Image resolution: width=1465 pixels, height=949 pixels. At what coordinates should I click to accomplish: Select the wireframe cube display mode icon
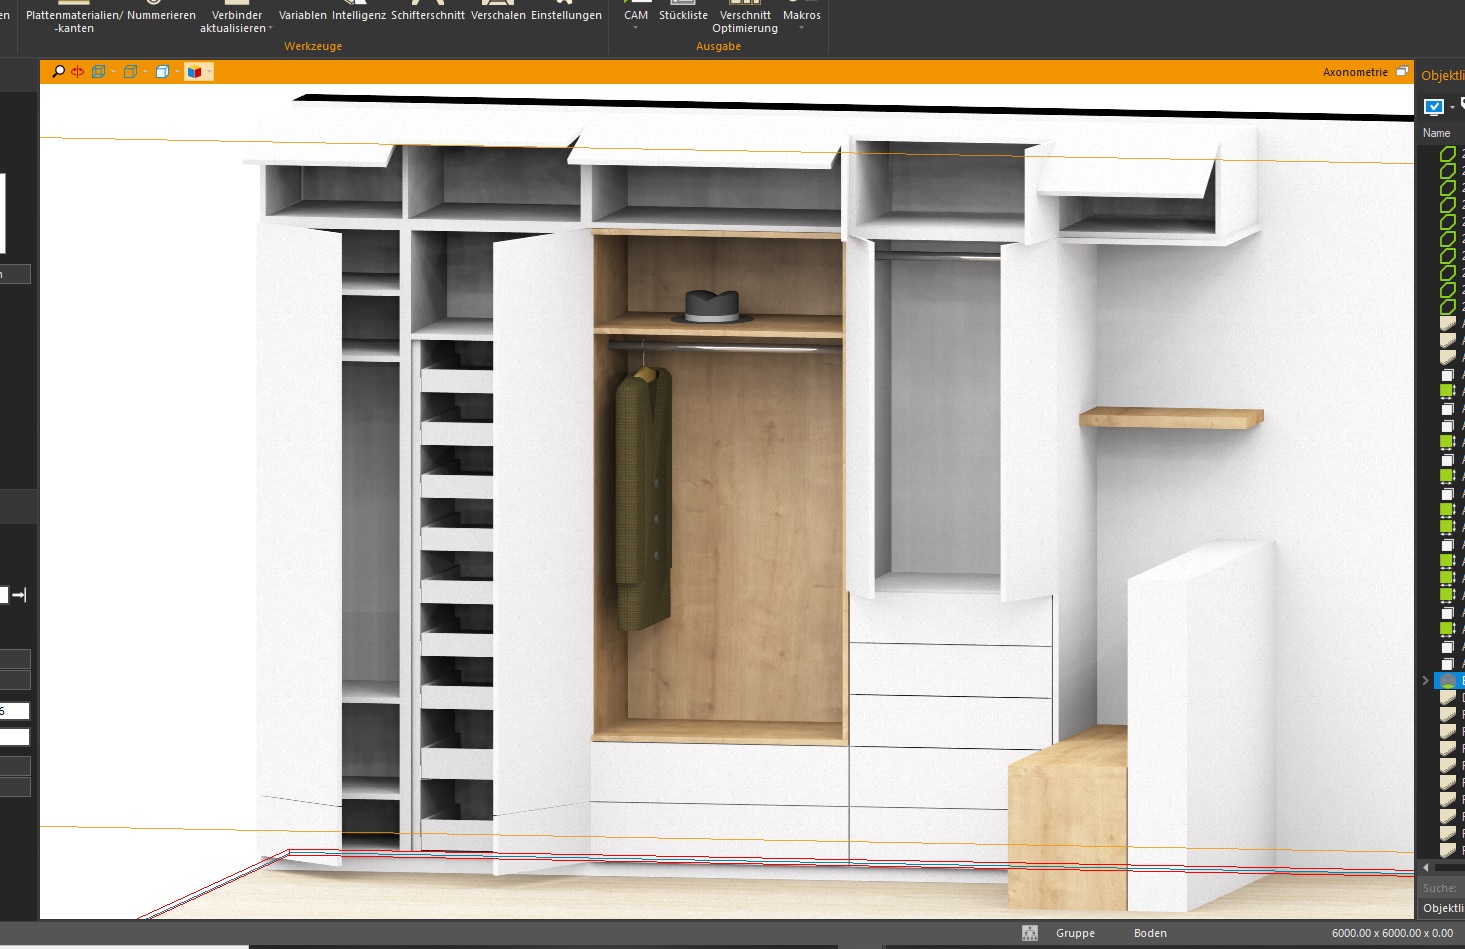pyautogui.click(x=98, y=72)
